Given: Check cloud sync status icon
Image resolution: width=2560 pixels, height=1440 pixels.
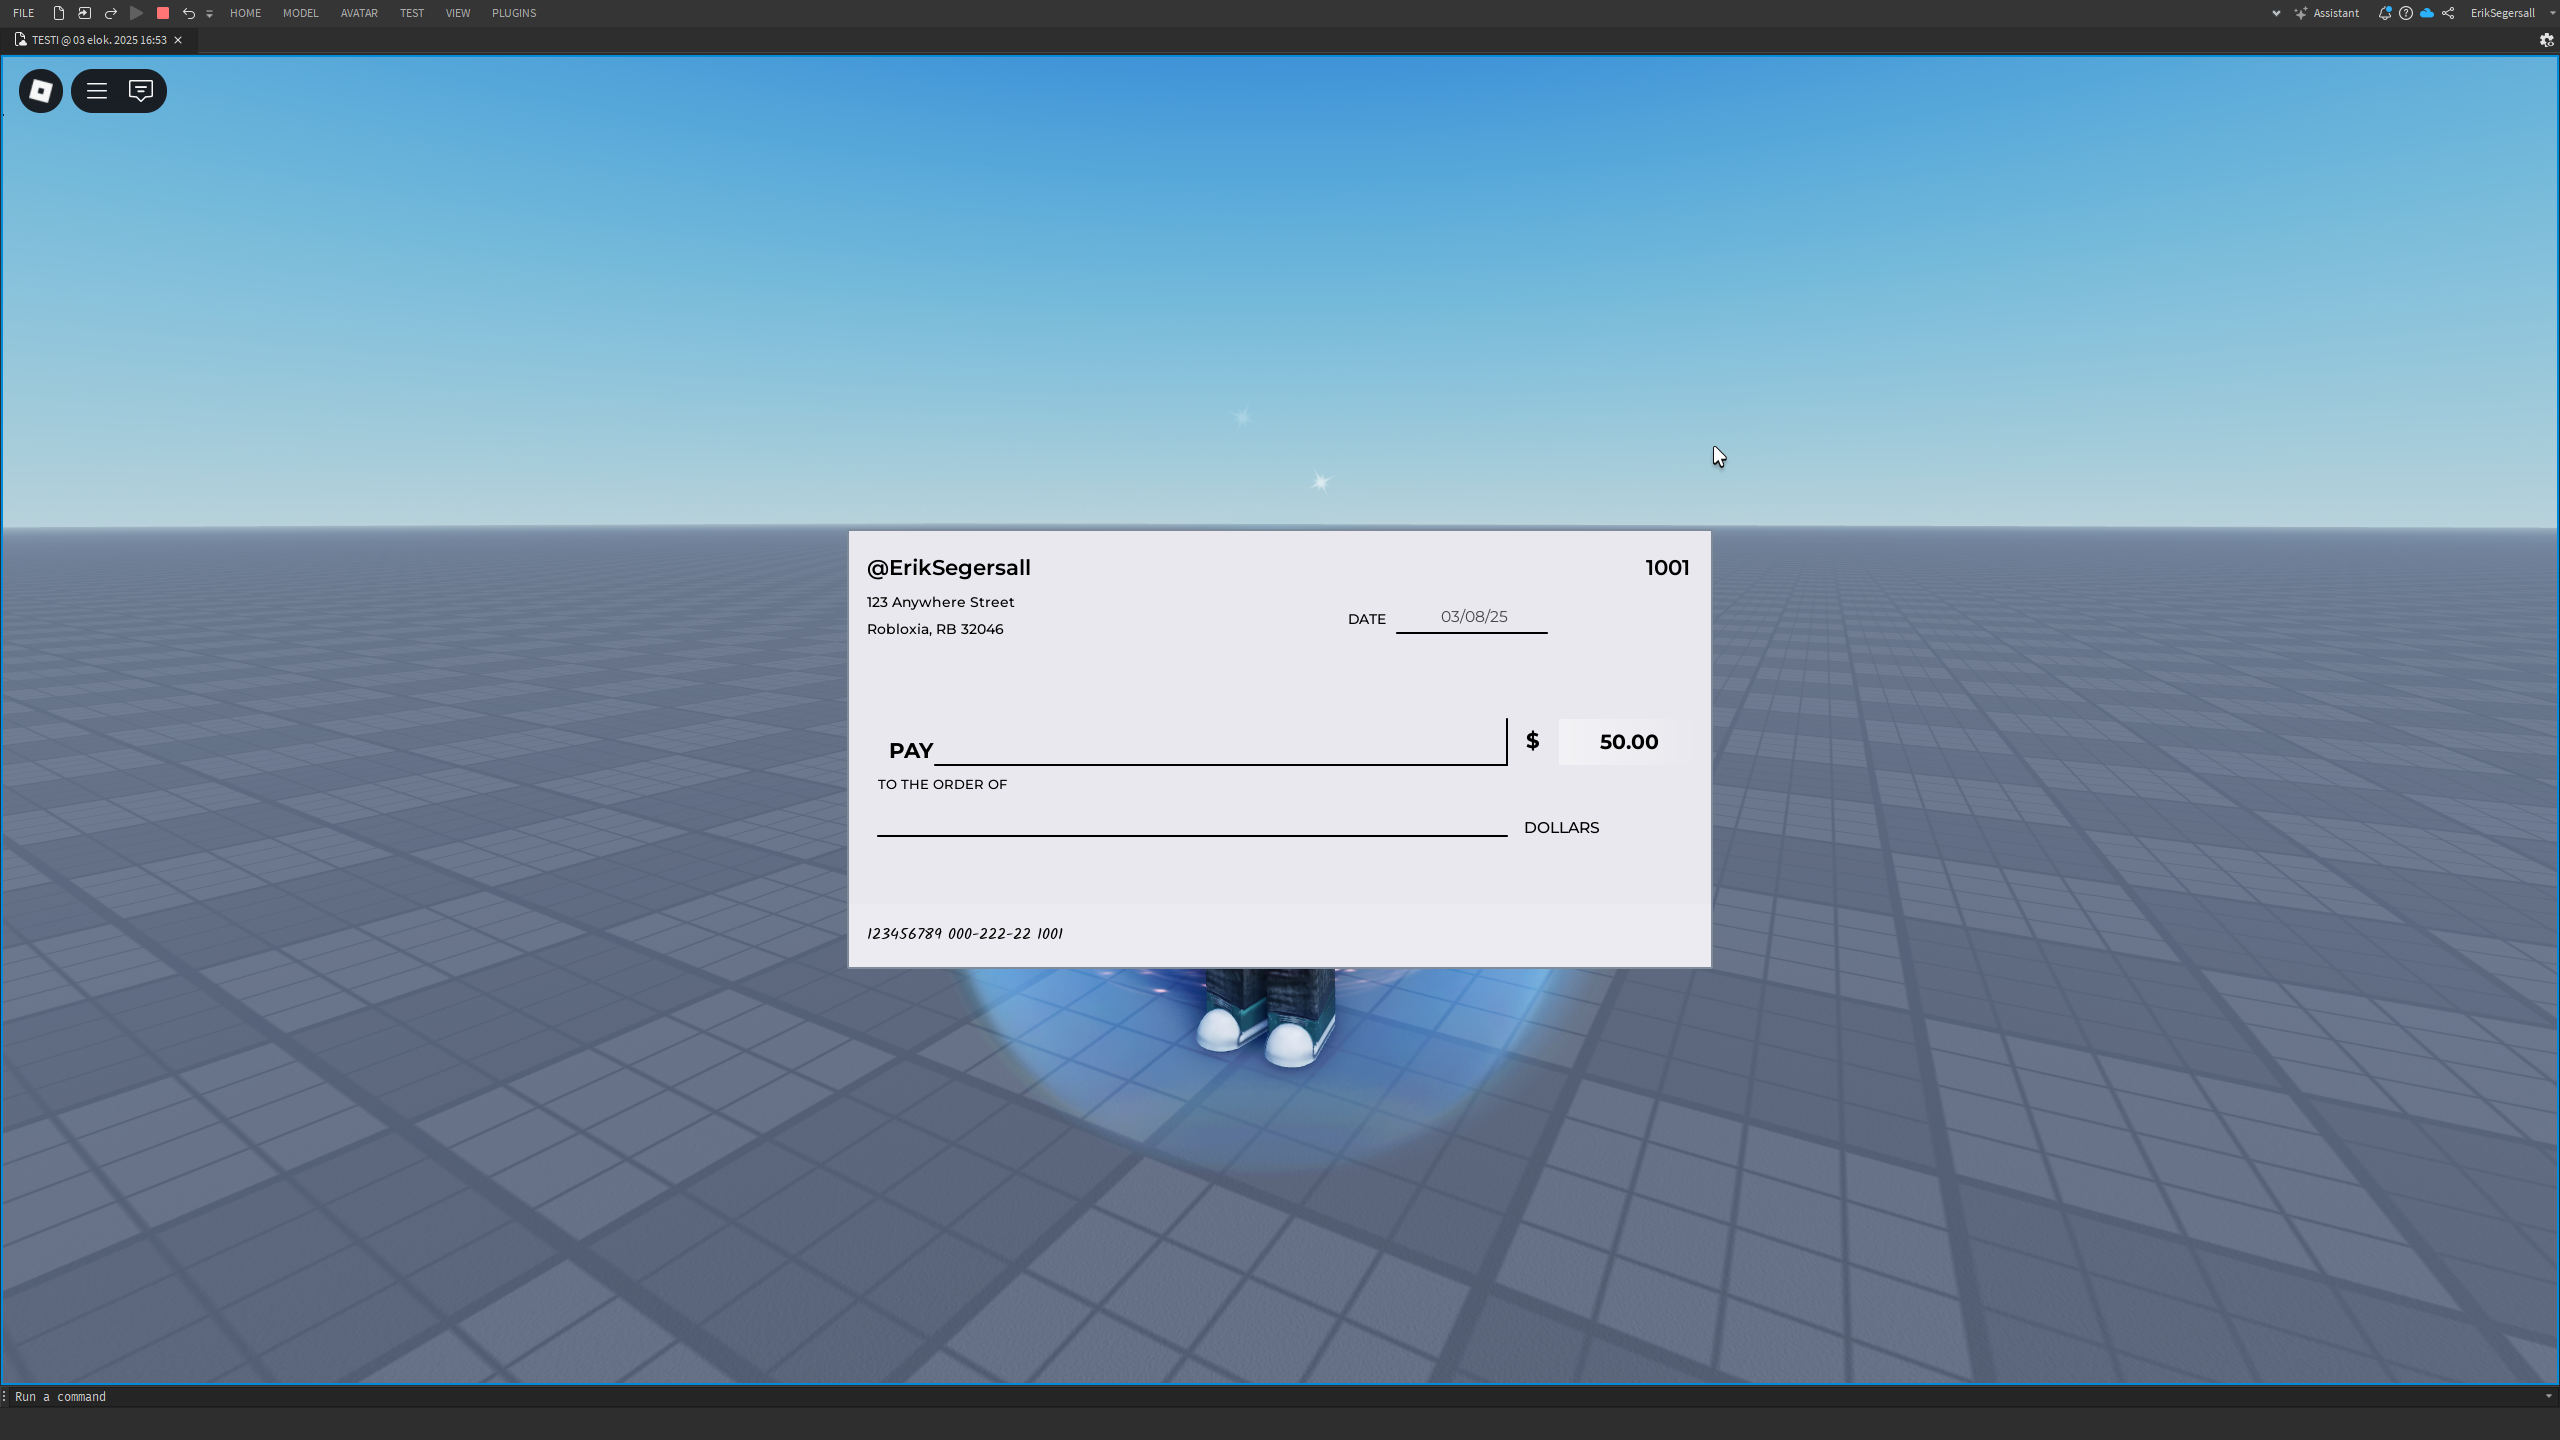Looking at the screenshot, I should point(2428,13).
